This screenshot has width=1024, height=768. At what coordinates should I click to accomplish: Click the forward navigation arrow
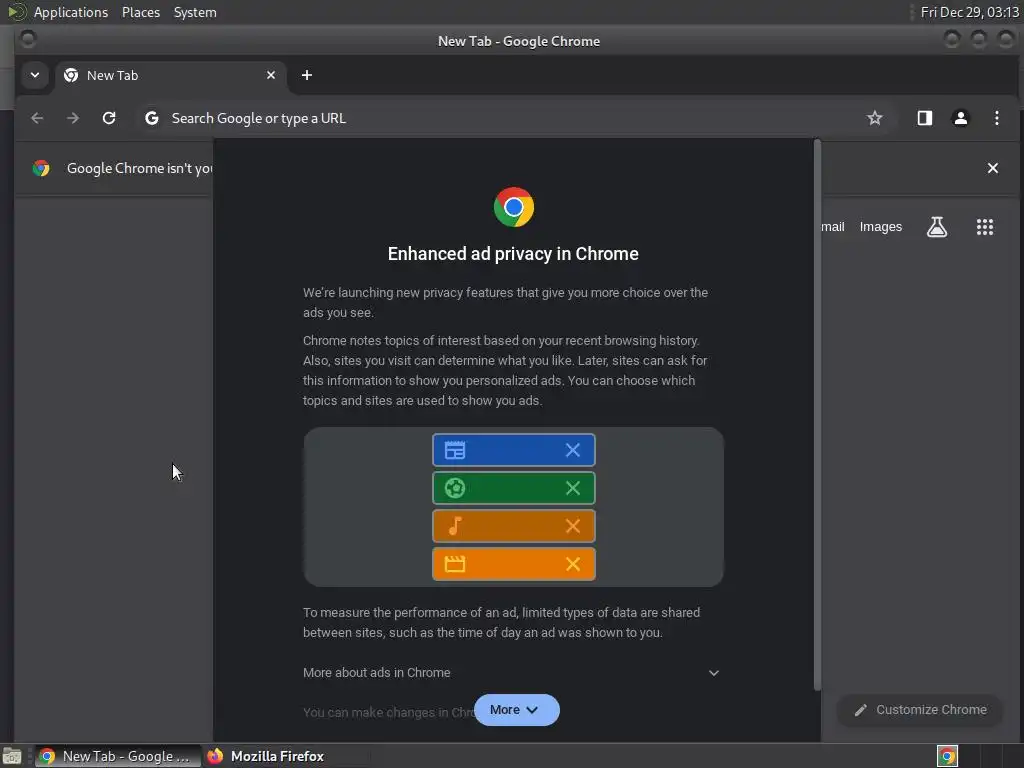[73, 118]
